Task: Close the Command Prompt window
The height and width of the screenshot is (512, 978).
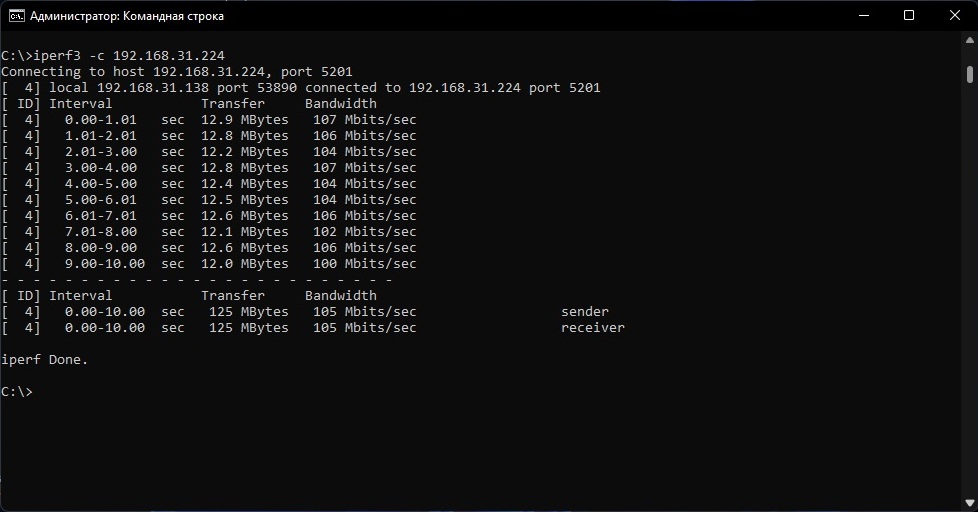Action: click(955, 16)
